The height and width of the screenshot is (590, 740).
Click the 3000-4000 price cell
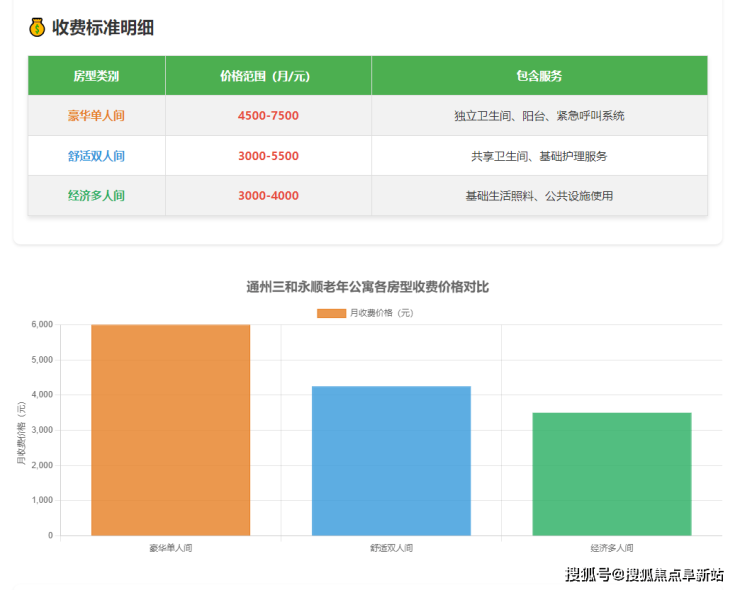click(x=268, y=196)
